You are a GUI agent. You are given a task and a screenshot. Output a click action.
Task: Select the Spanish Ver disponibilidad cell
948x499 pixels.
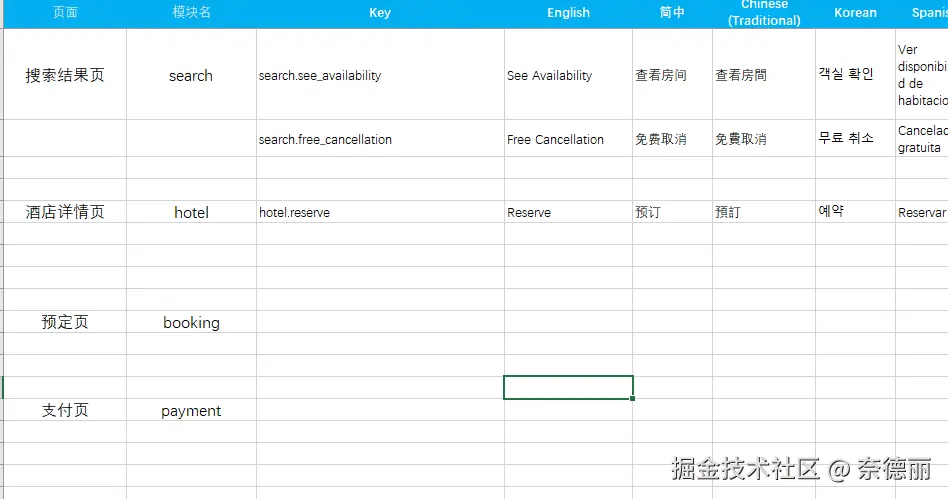922,74
